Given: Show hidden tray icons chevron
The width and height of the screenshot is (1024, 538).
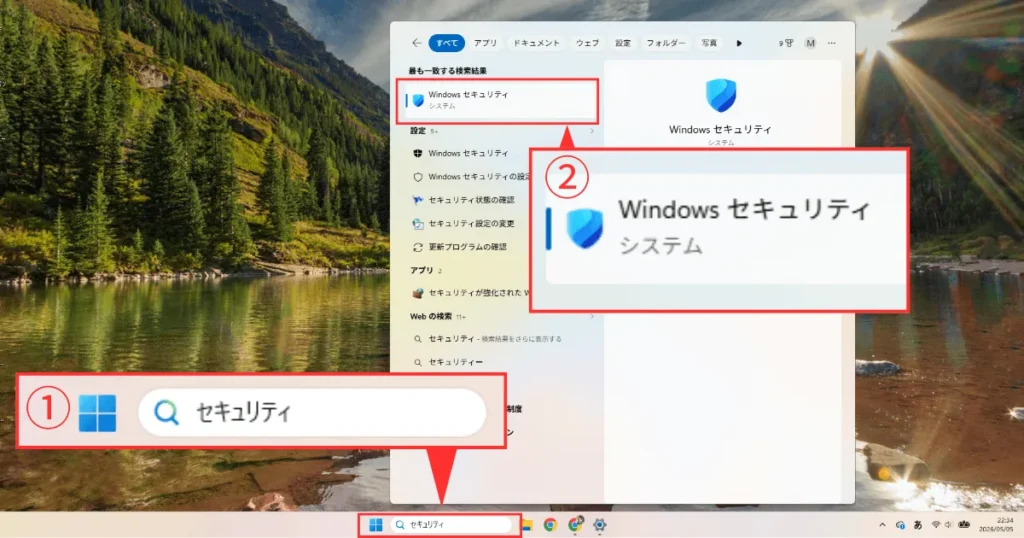Looking at the screenshot, I should coord(882,525).
